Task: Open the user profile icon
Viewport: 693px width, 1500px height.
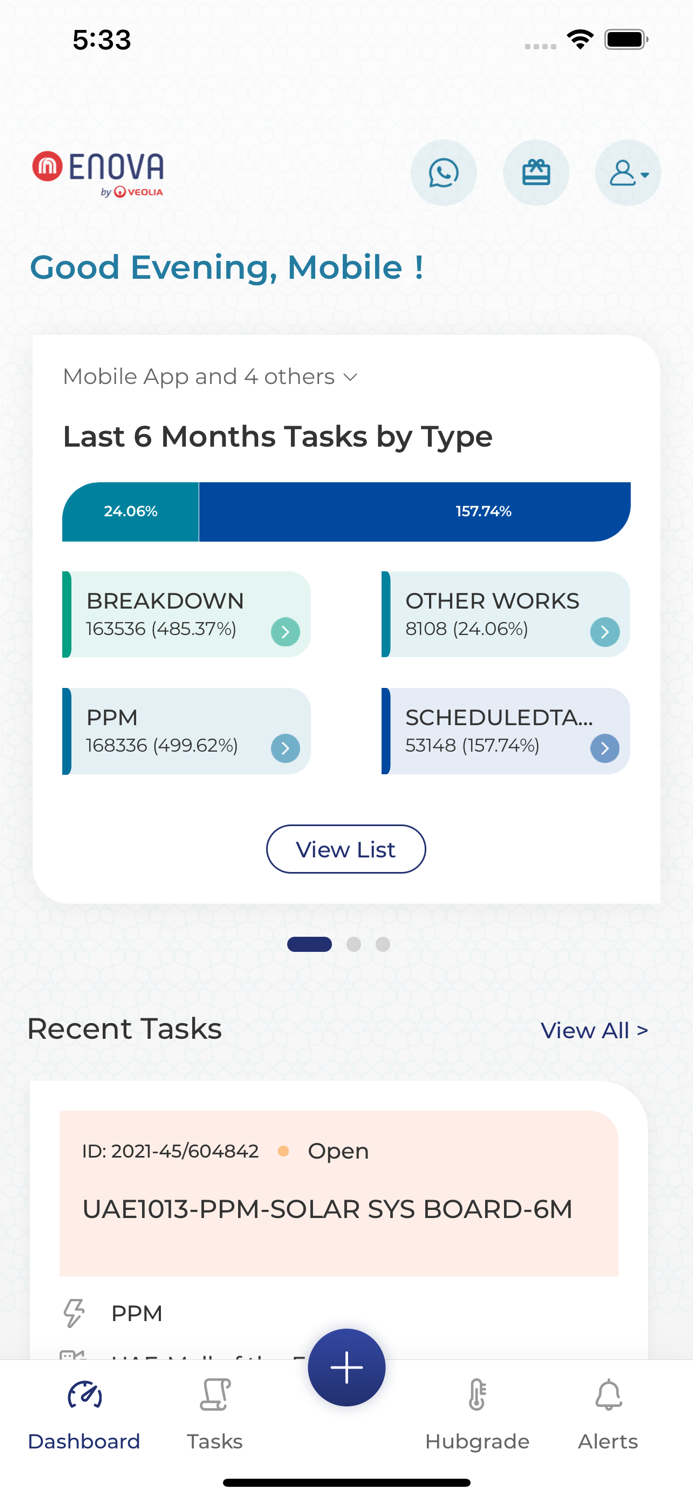Action: click(x=624, y=172)
